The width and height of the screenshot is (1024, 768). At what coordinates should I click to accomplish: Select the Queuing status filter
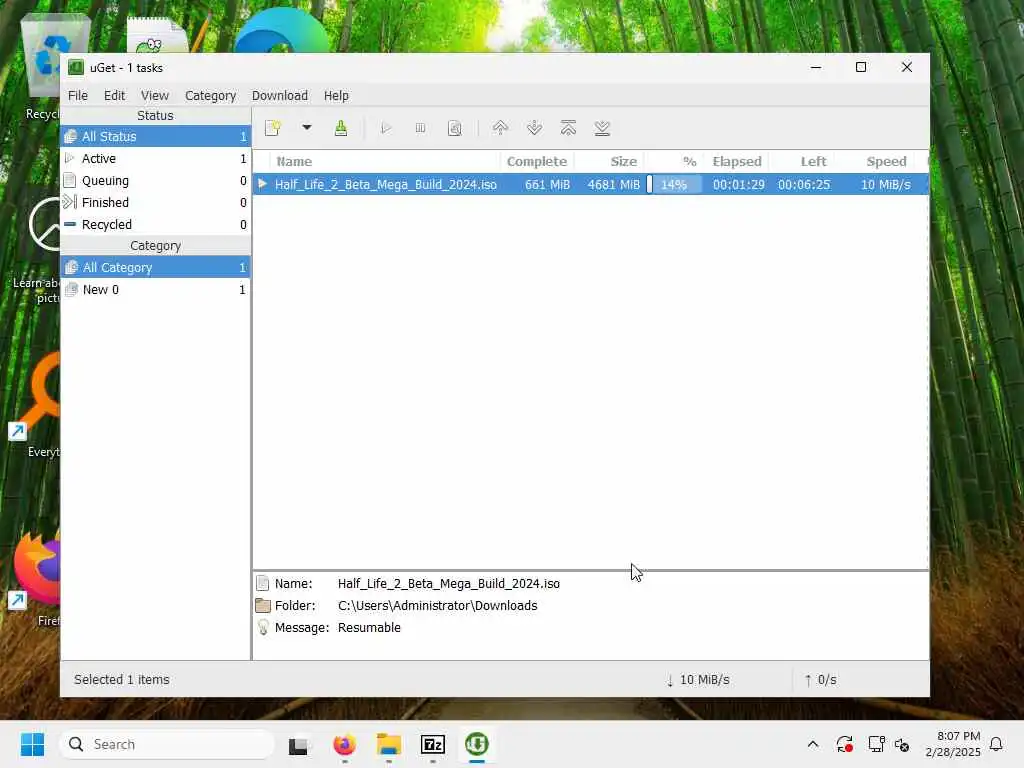tap(155, 181)
